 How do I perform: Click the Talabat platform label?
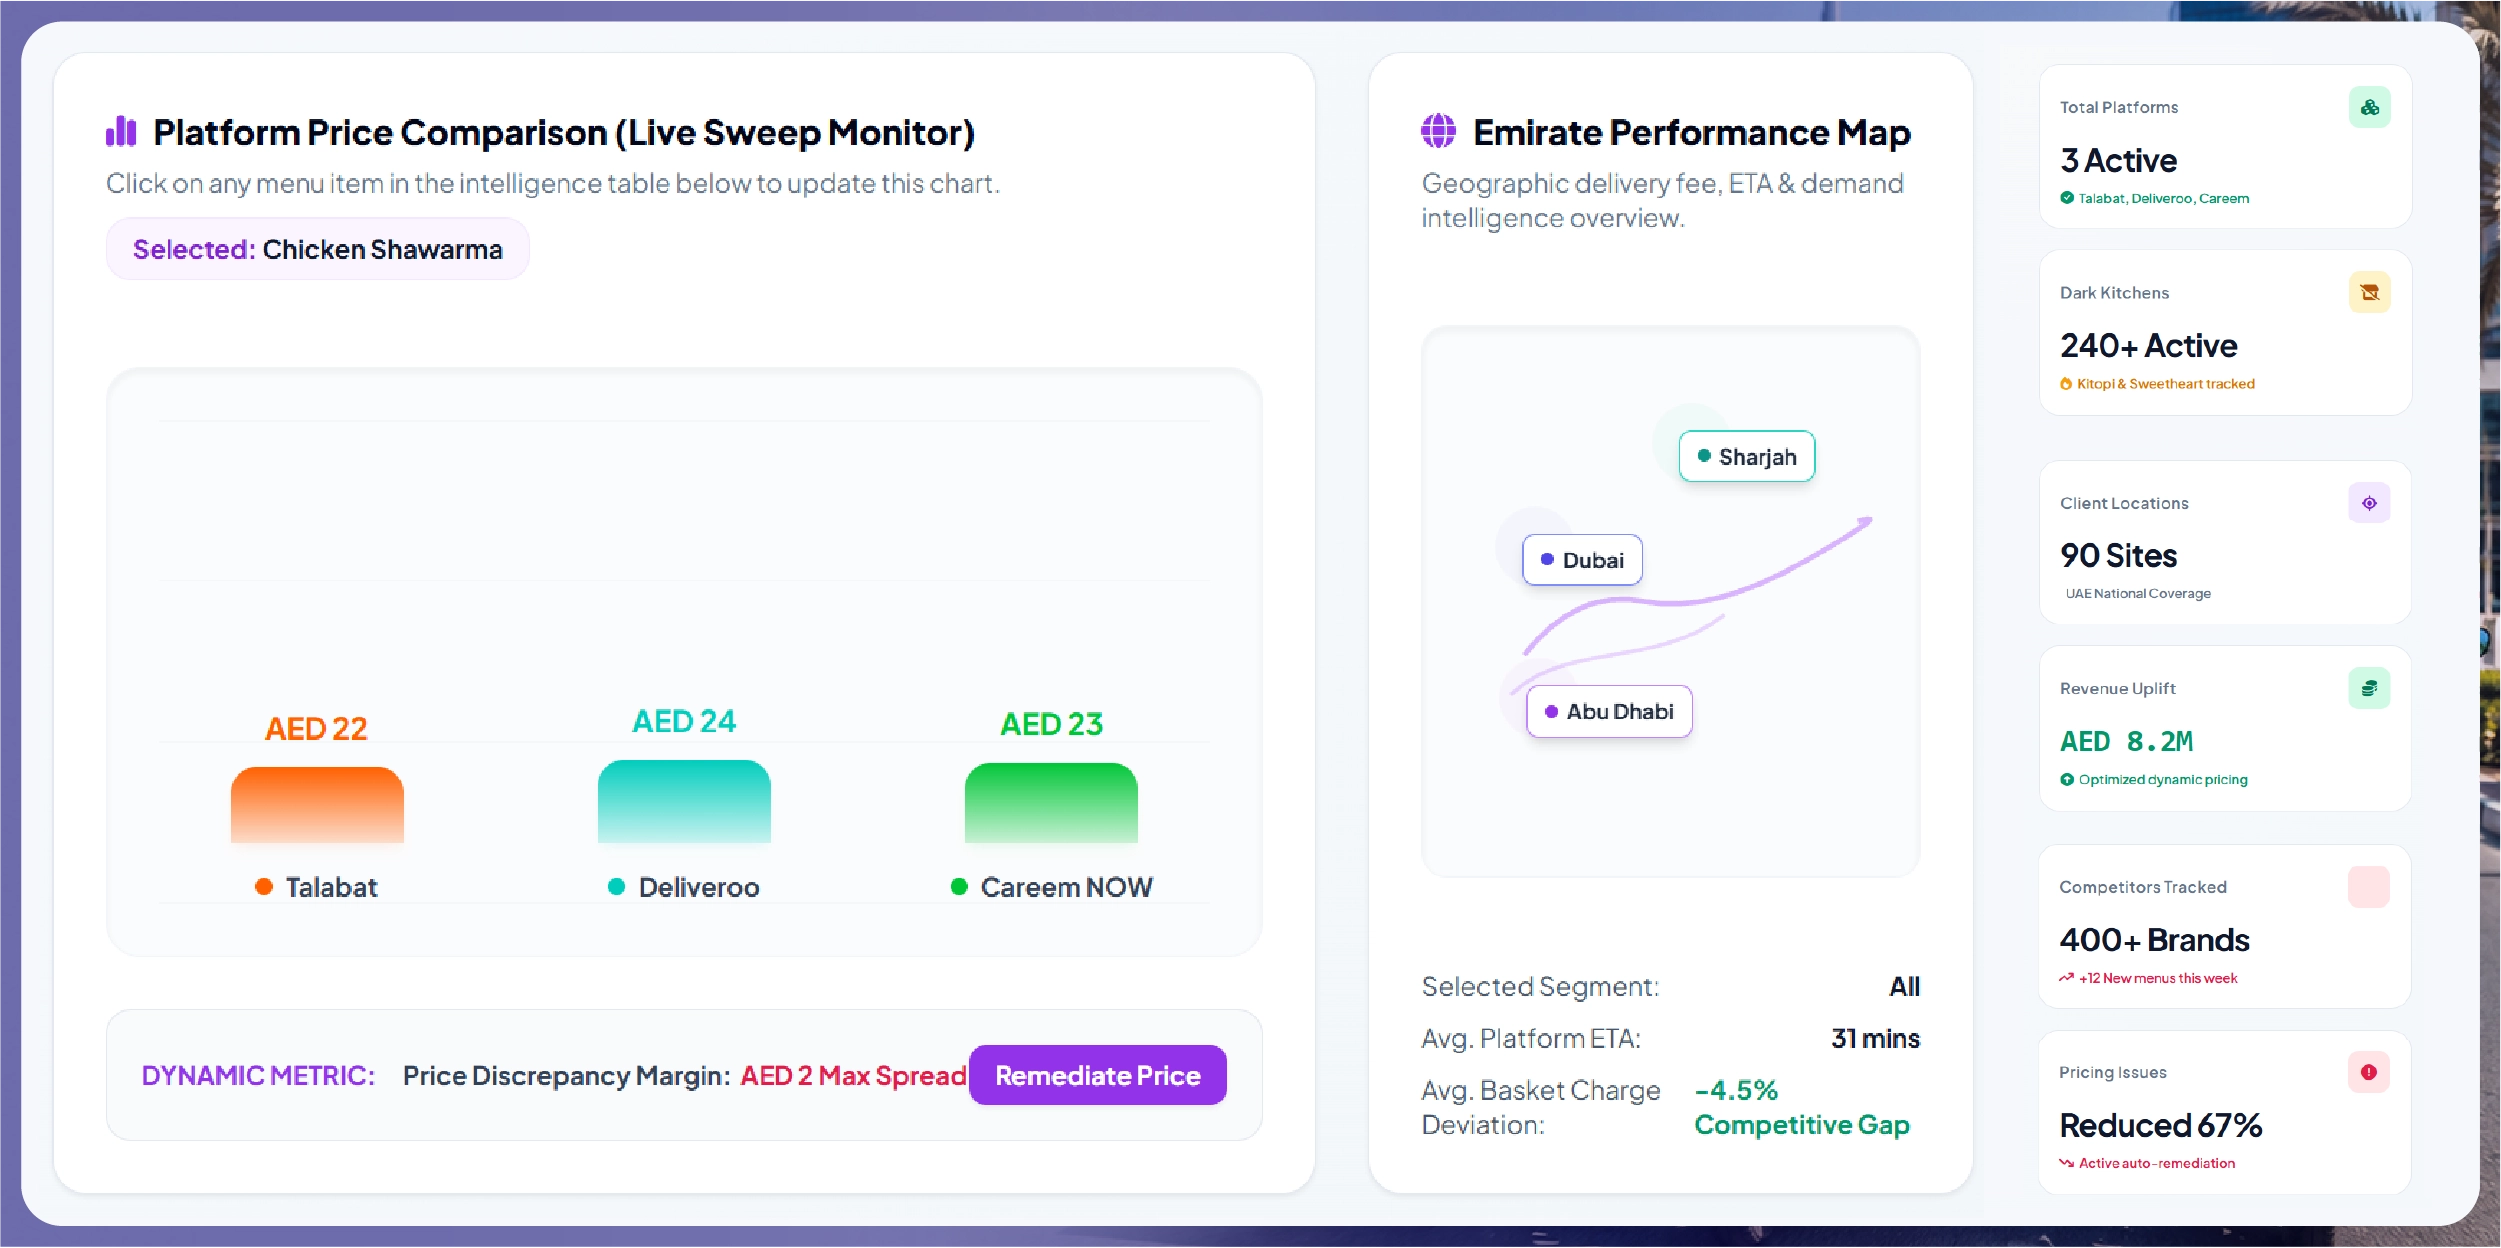331,887
